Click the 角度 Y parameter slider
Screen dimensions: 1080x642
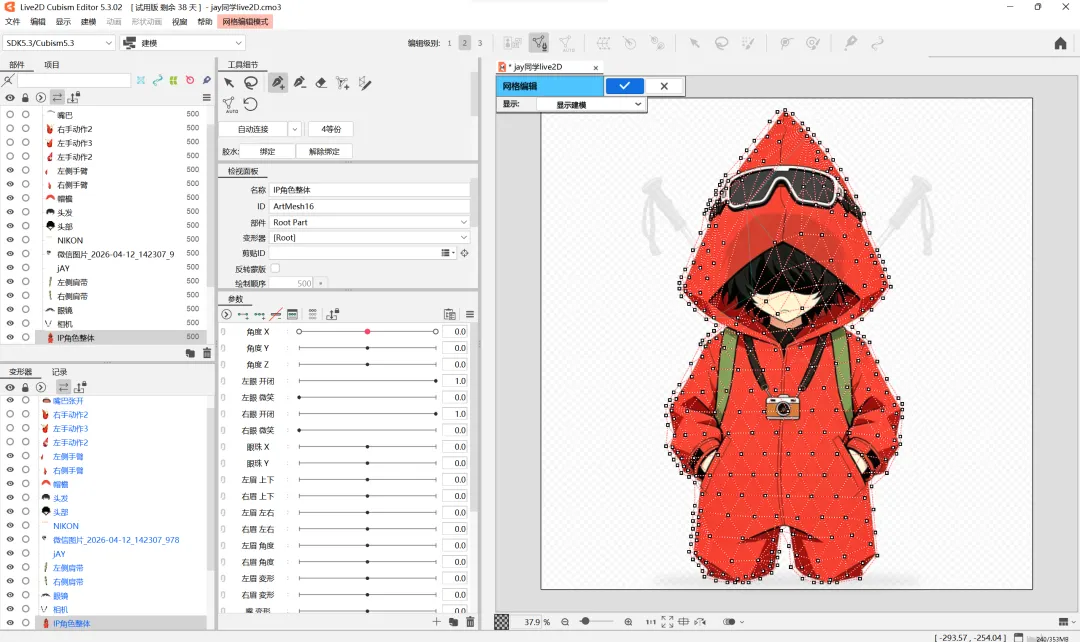pyautogui.click(x=368, y=348)
